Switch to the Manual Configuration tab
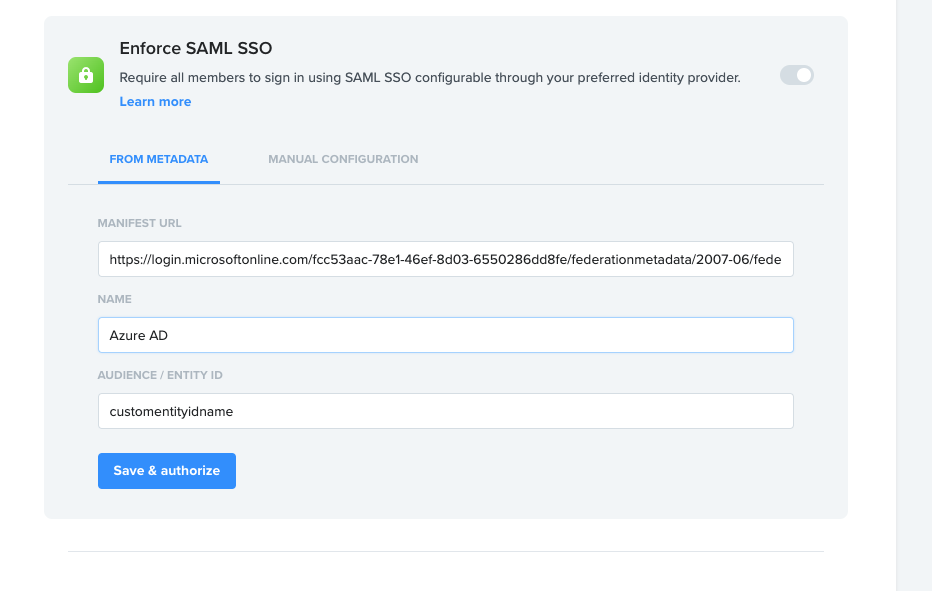Image resolution: width=932 pixels, height=591 pixels. tap(343, 159)
